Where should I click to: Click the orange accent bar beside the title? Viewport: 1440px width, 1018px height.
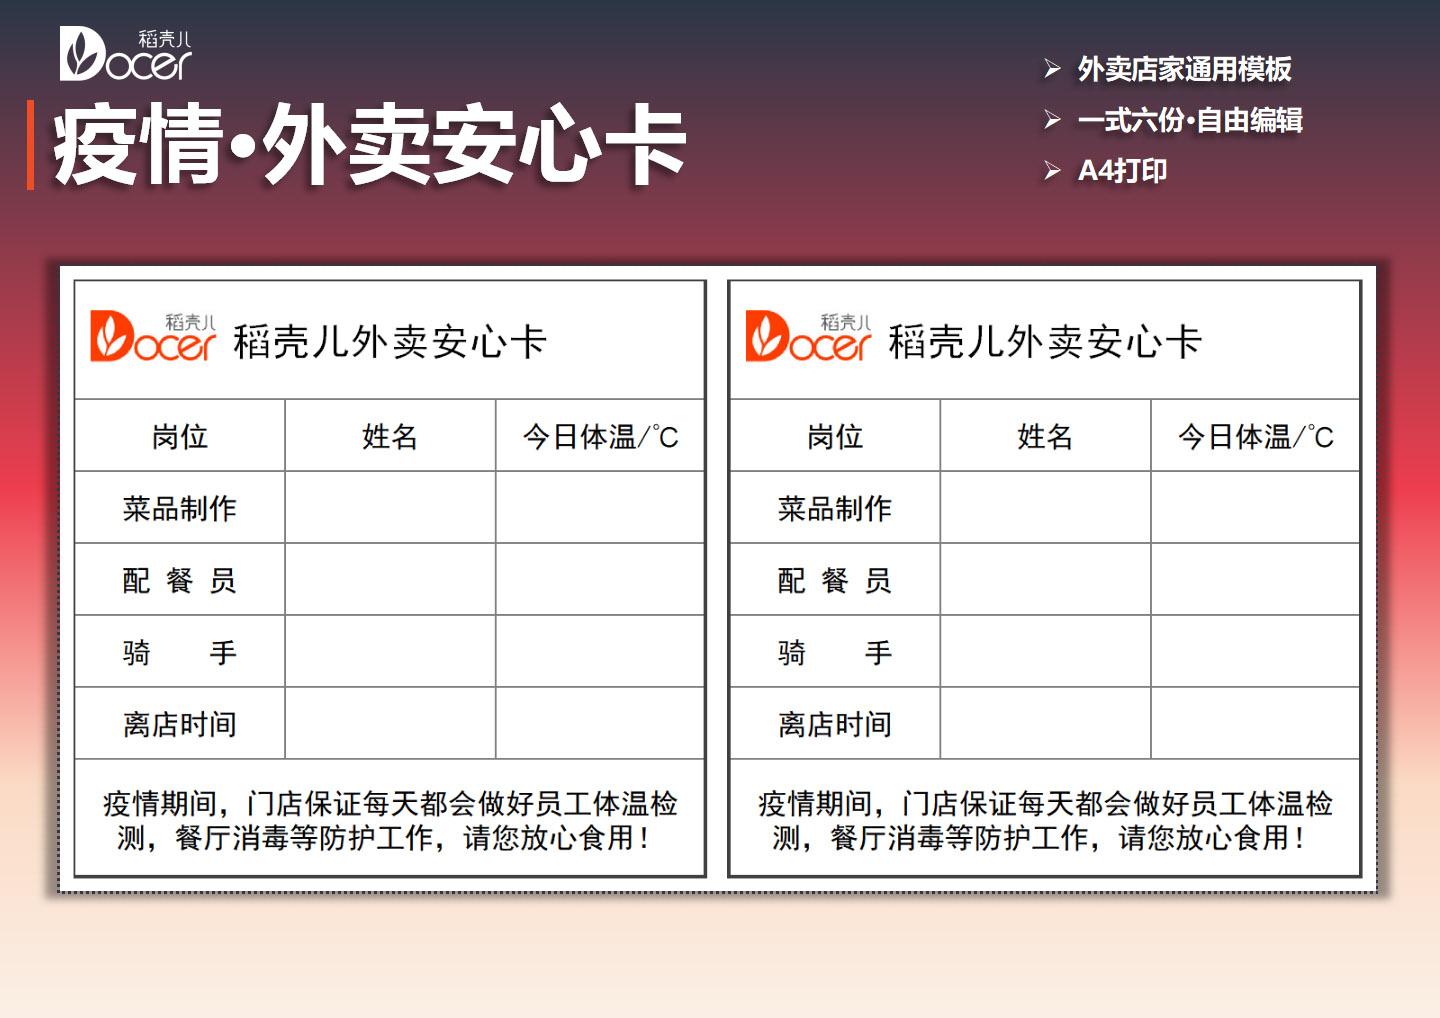pos(33,145)
